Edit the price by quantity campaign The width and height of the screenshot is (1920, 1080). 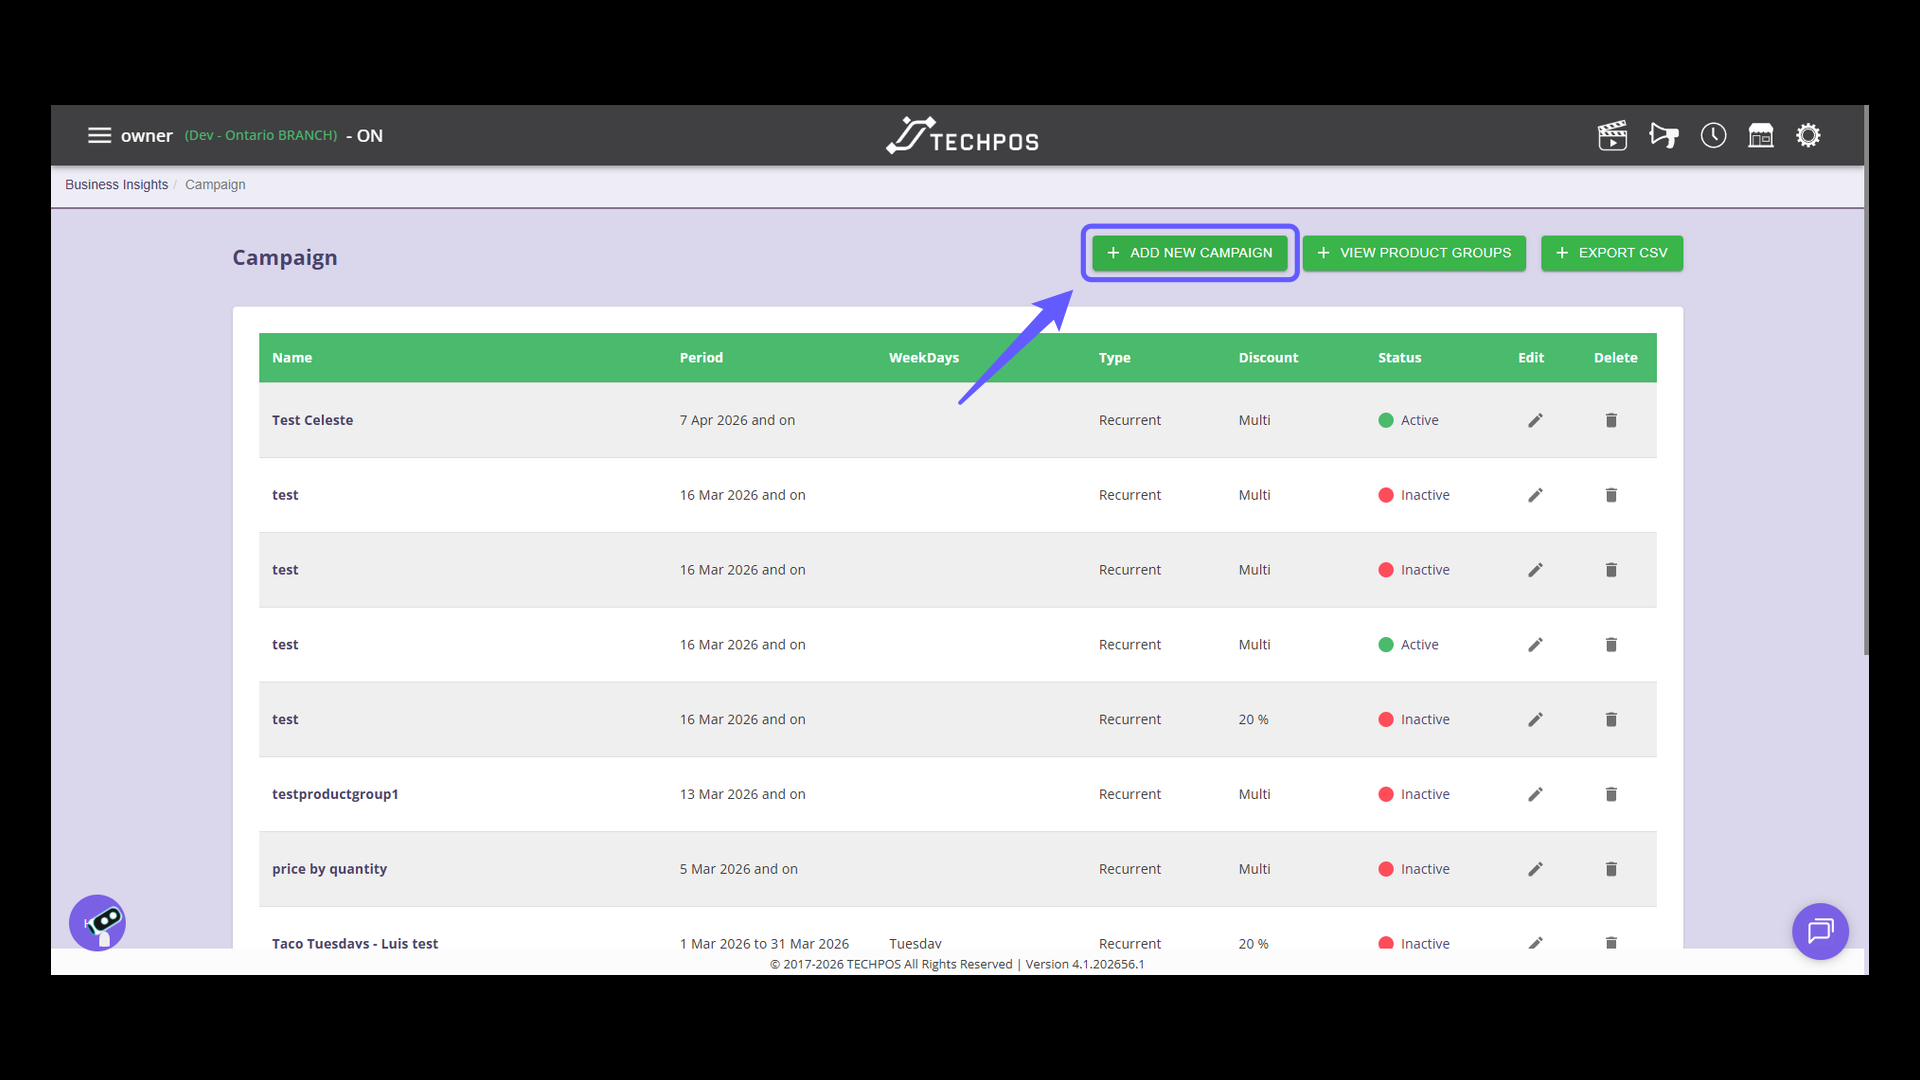point(1535,869)
